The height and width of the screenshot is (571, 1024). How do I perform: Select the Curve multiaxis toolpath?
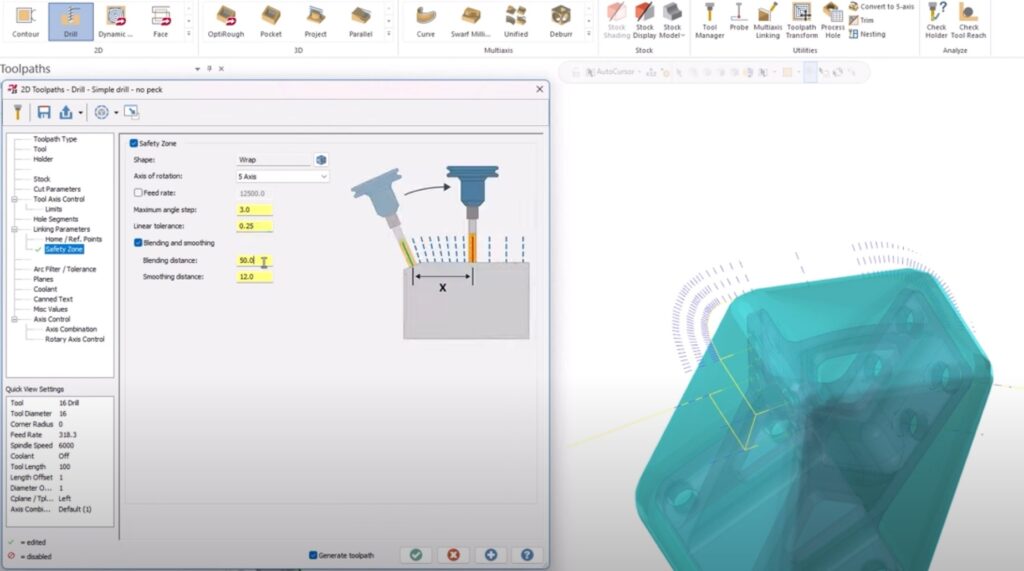pyautogui.click(x=426, y=21)
